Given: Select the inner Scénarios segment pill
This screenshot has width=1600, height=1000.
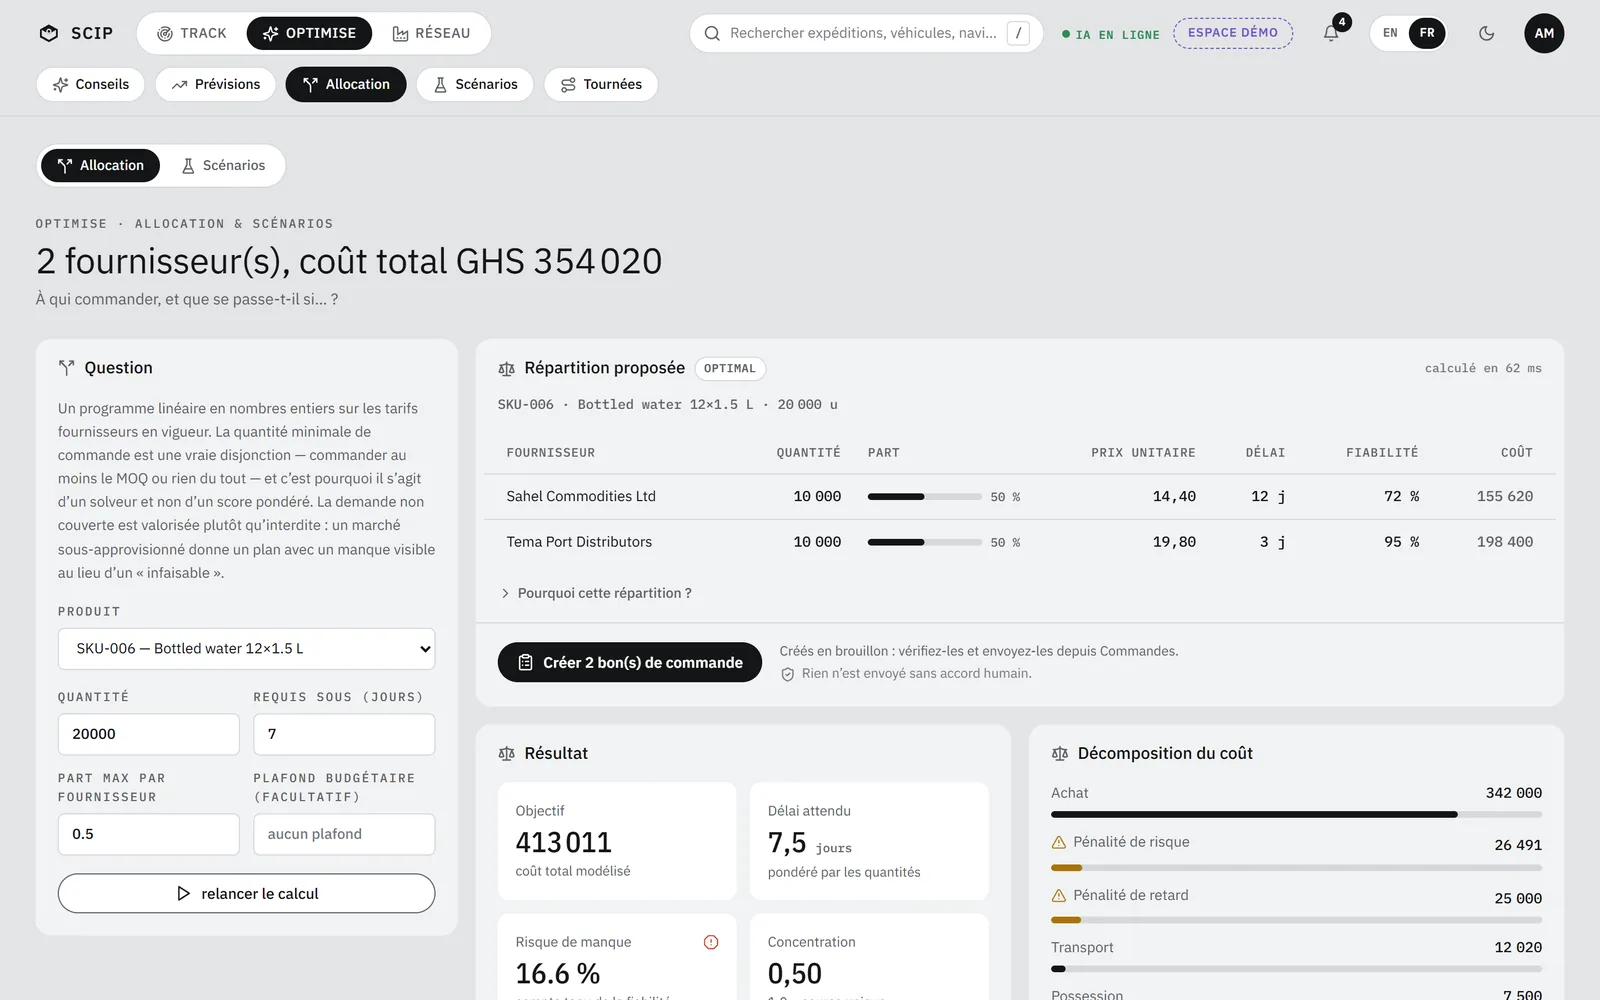Looking at the screenshot, I should pyautogui.click(x=223, y=165).
